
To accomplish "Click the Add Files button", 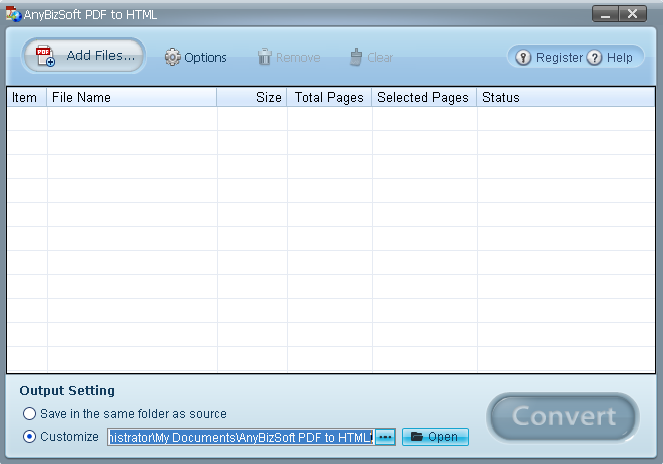I will coord(84,56).
